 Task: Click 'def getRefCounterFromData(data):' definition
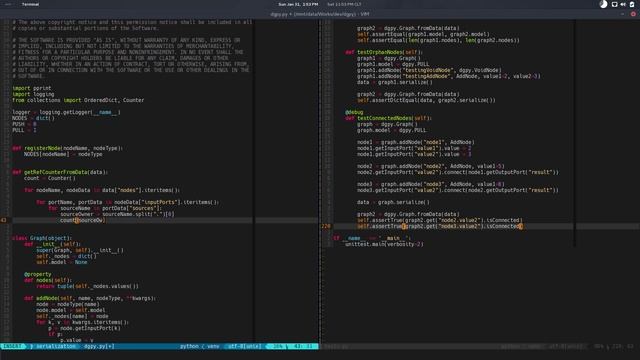tap(60, 172)
